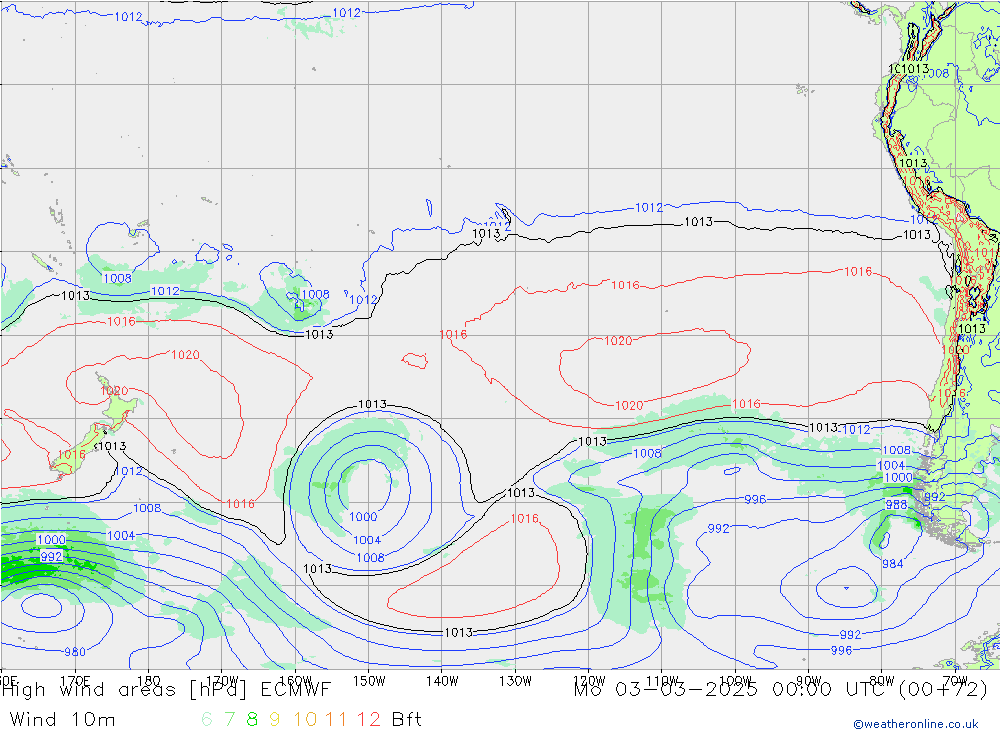Screen dimensions: 1000x733
Task: Click the 'Mo 03-03-2025 00:00 UTC' timestamp
Action: click(x=732, y=690)
